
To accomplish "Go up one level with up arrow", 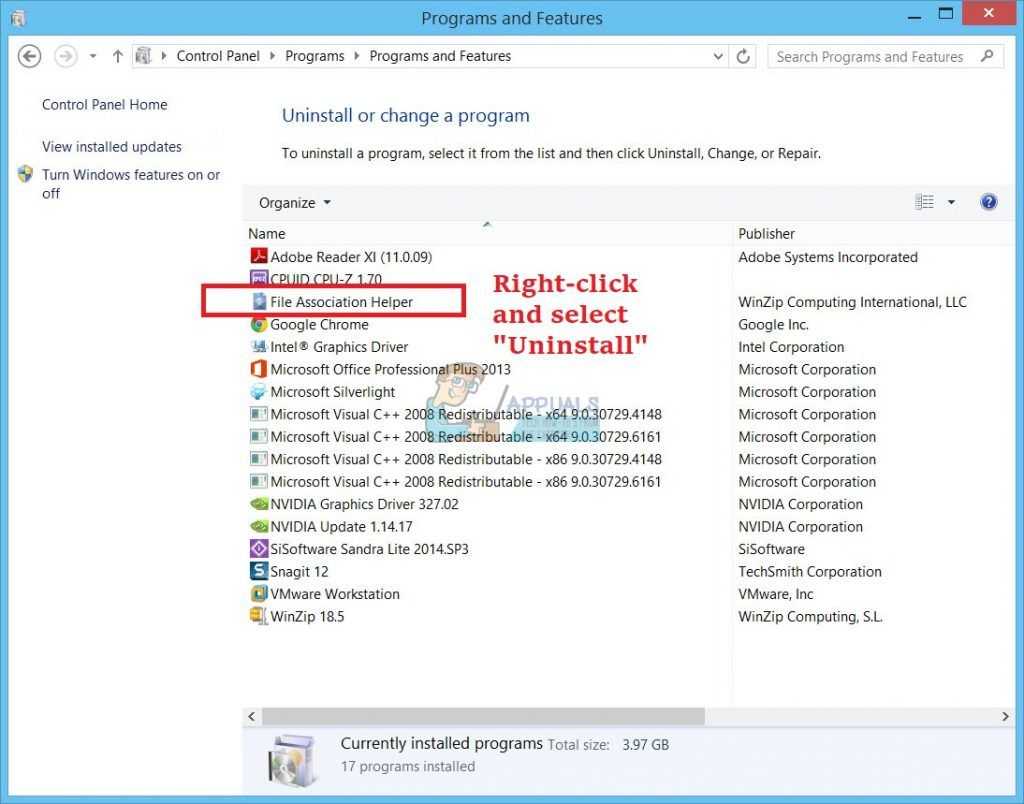I will click(117, 57).
